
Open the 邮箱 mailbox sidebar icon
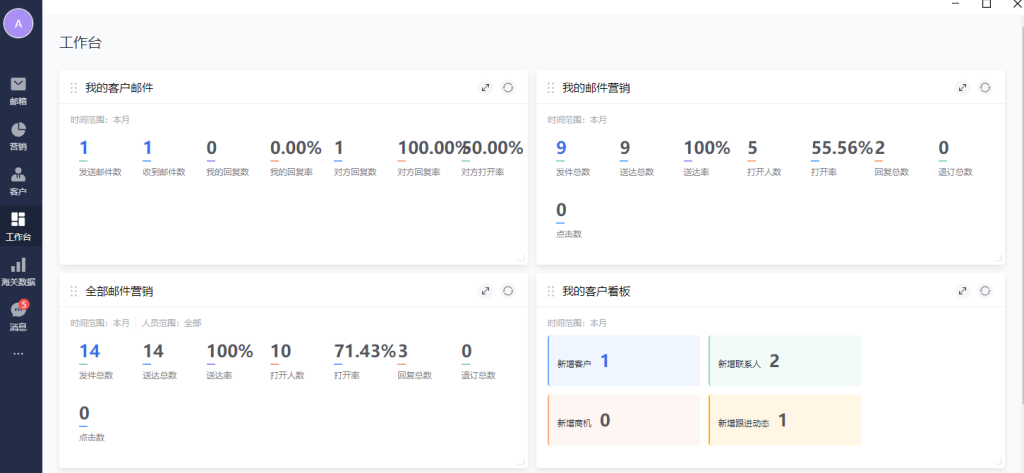click(18, 89)
